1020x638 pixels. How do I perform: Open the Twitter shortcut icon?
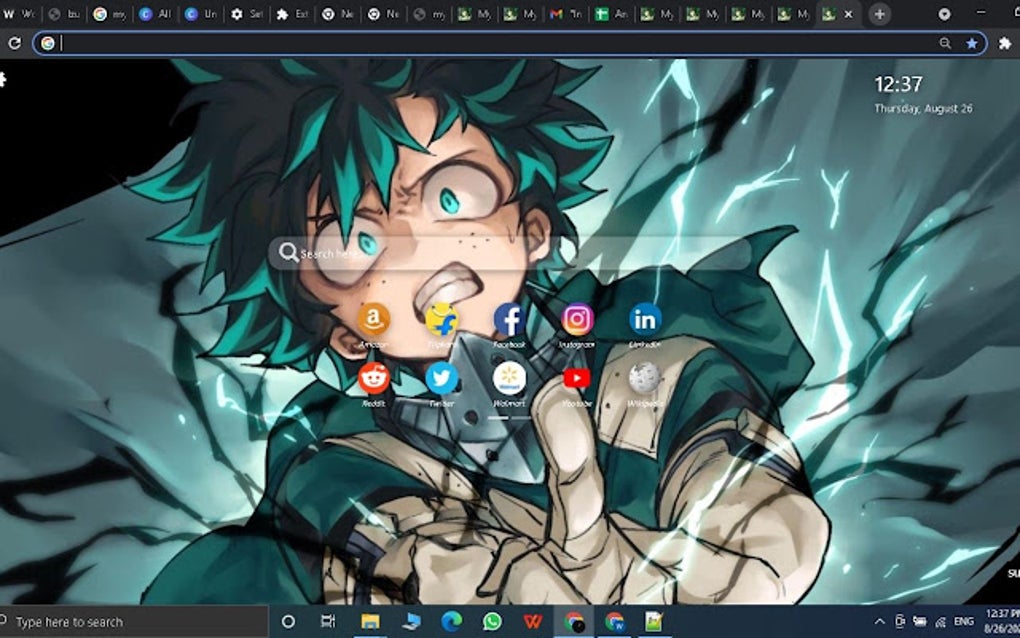[x=442, y=380]
